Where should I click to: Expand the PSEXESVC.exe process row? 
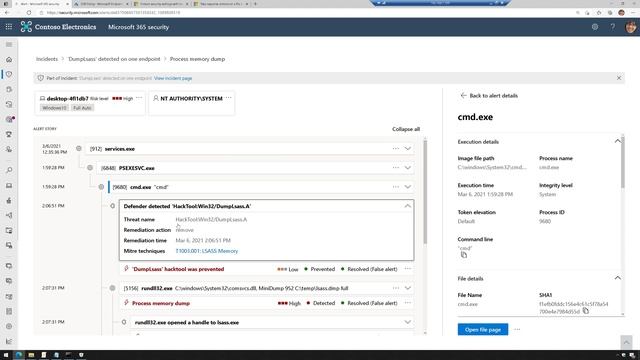[408, 168]
